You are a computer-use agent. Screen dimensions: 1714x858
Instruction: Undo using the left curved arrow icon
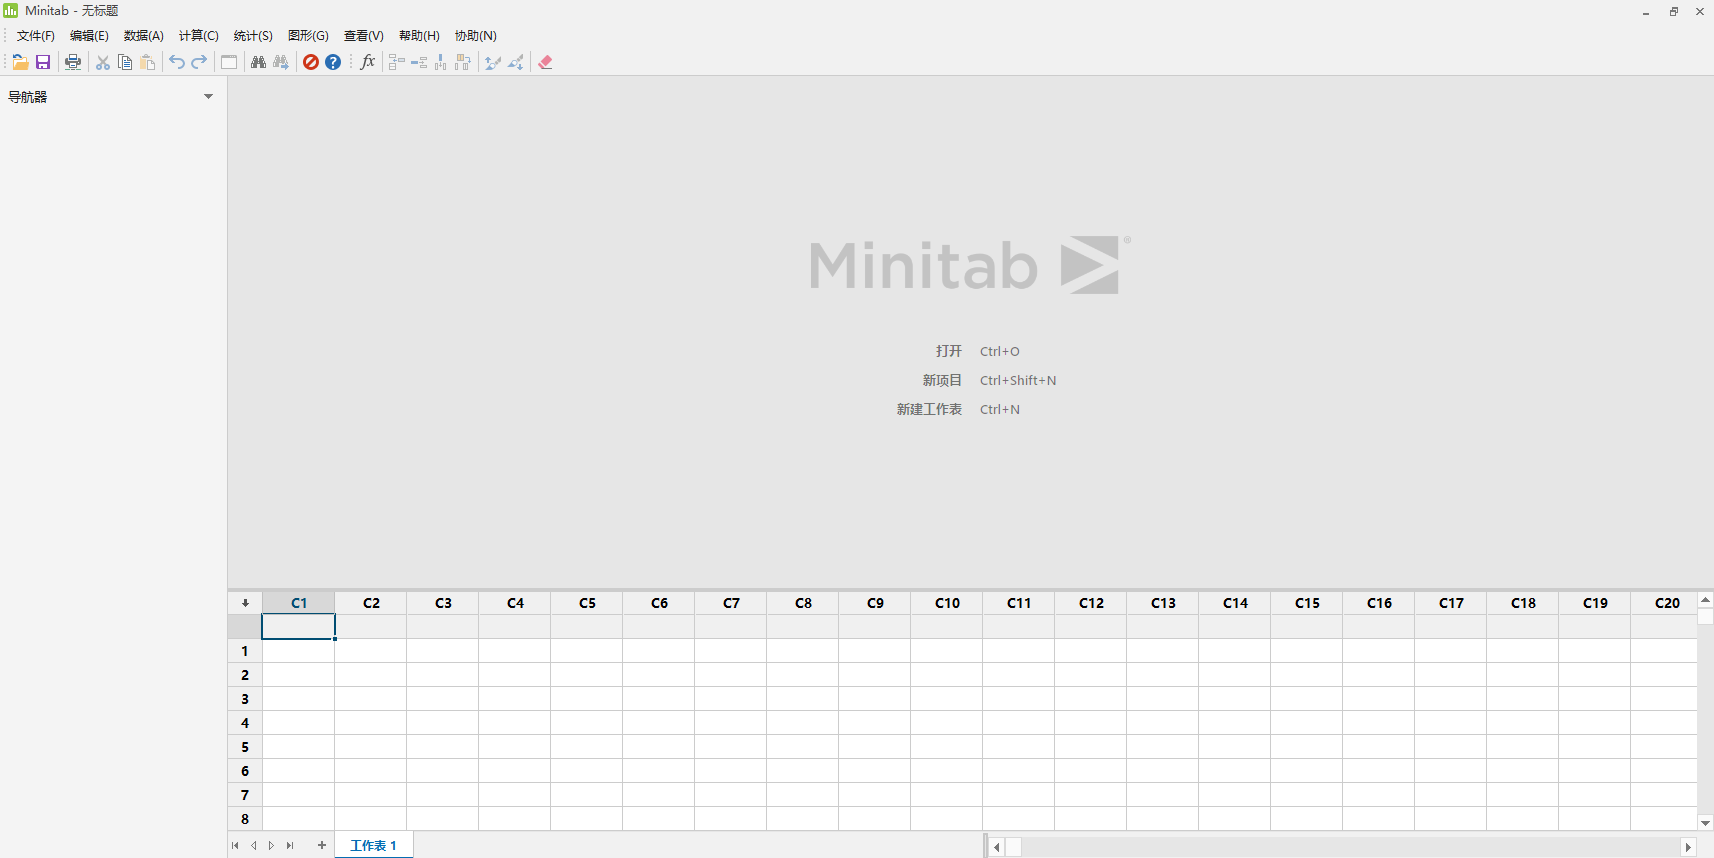coord(177,62)
